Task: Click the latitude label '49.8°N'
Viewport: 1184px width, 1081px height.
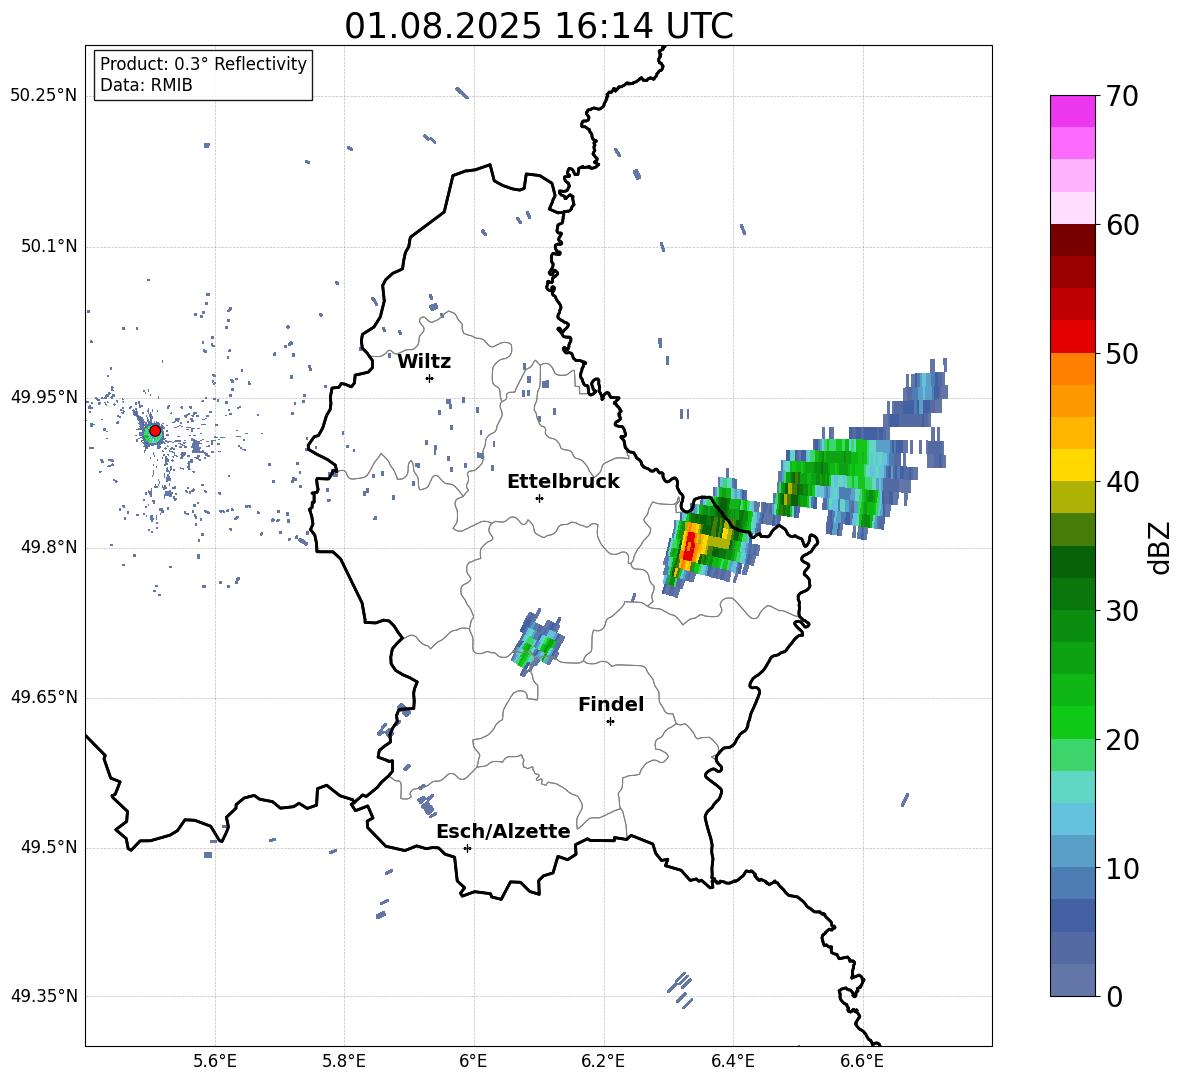Action: (48, 547)
